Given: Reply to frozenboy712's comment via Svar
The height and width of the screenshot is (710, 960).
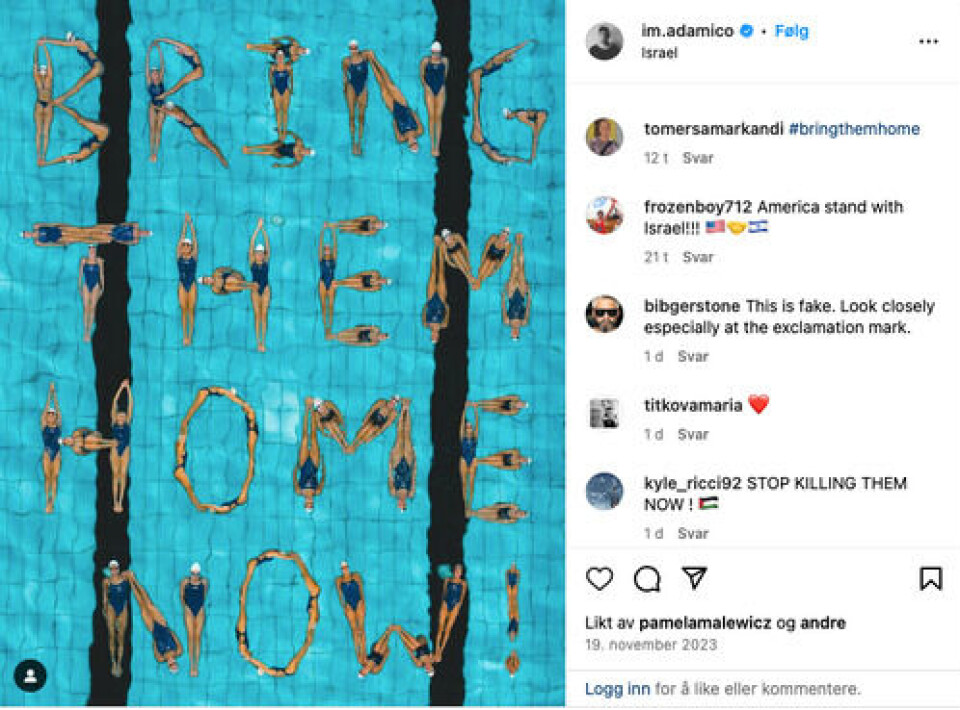Looking at the screenshot, I should 698,257.
